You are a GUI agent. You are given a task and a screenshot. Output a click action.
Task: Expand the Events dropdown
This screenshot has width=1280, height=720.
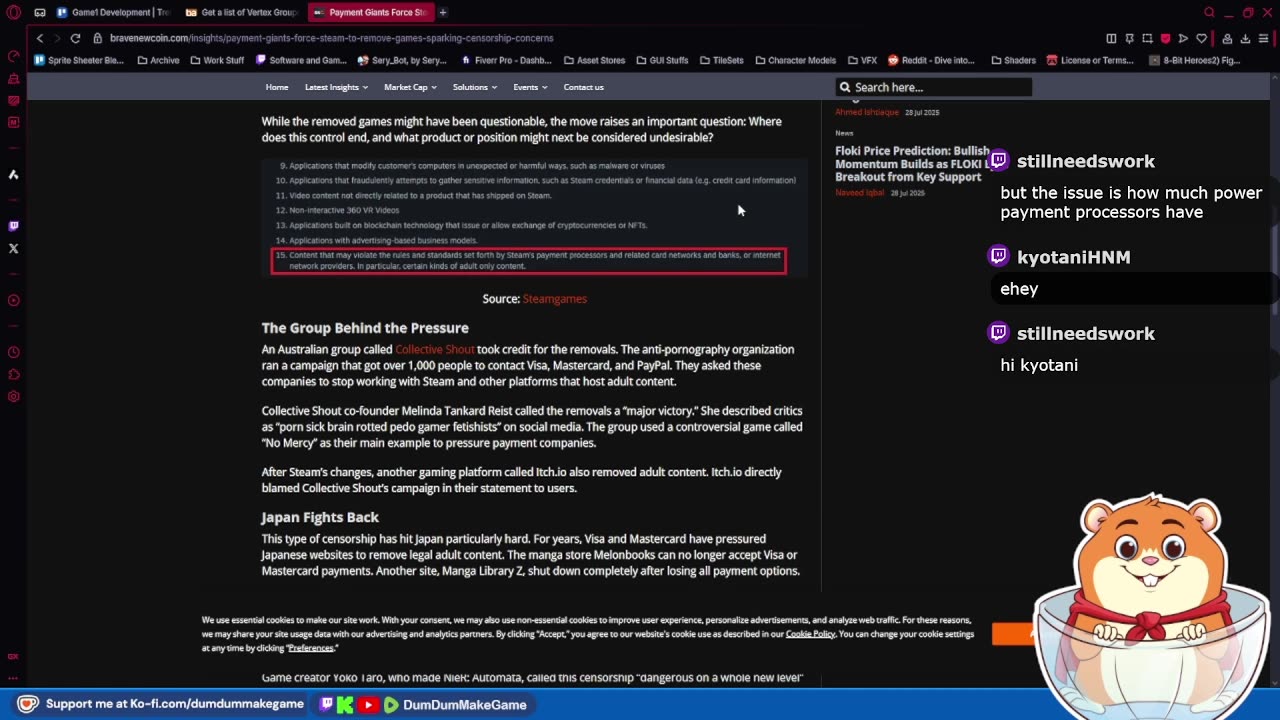tap(530, 87)
